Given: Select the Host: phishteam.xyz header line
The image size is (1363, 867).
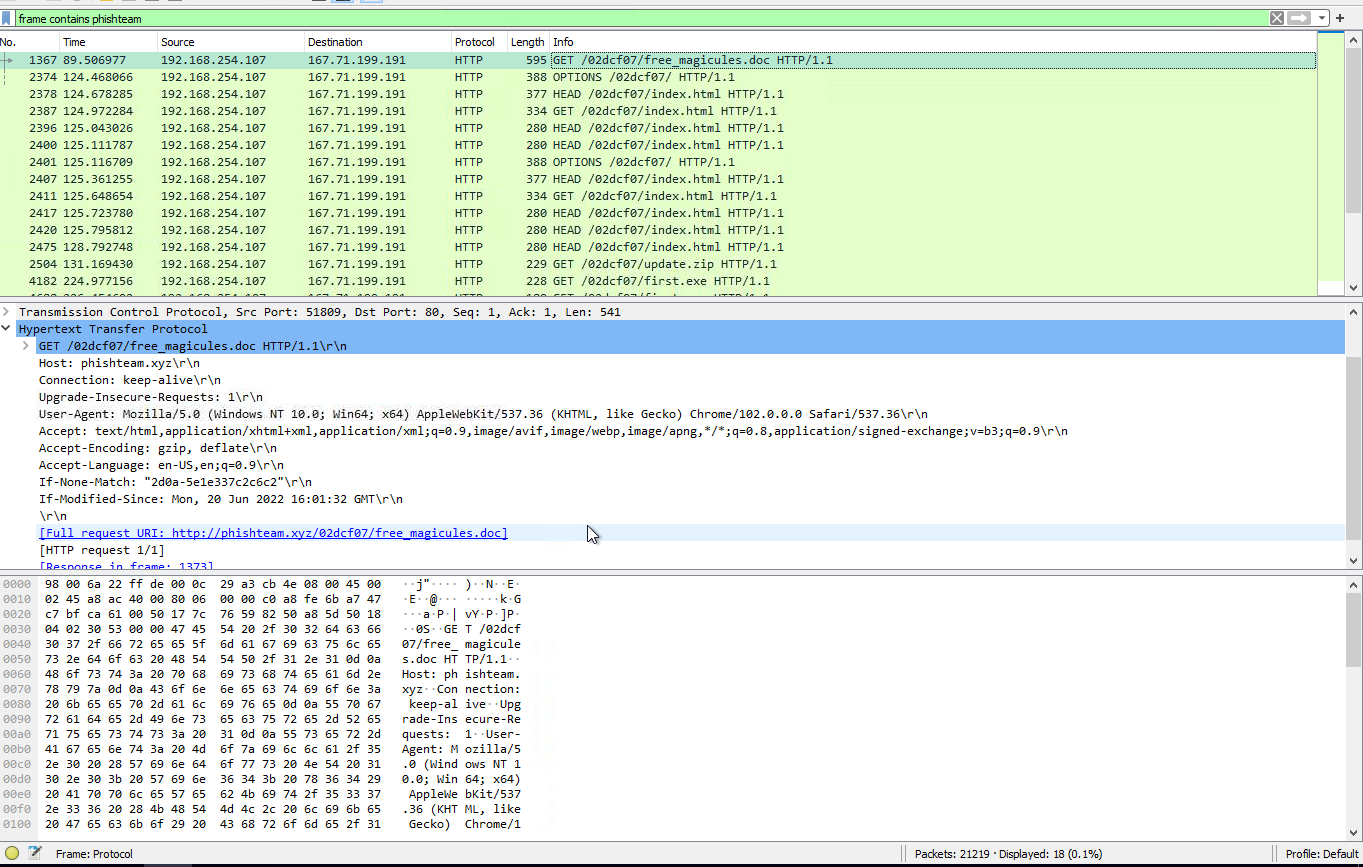Looking at the screenshot, I should [110, 362].
